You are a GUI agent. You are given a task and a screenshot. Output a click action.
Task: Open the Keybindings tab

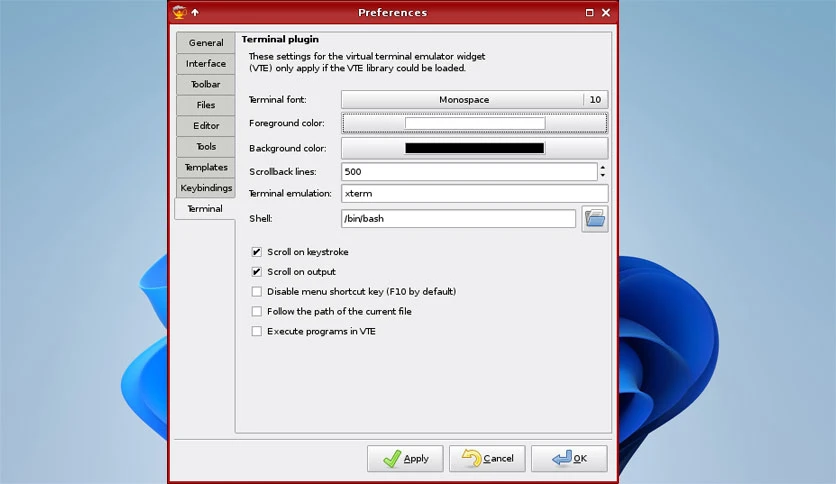pos(206,188)
